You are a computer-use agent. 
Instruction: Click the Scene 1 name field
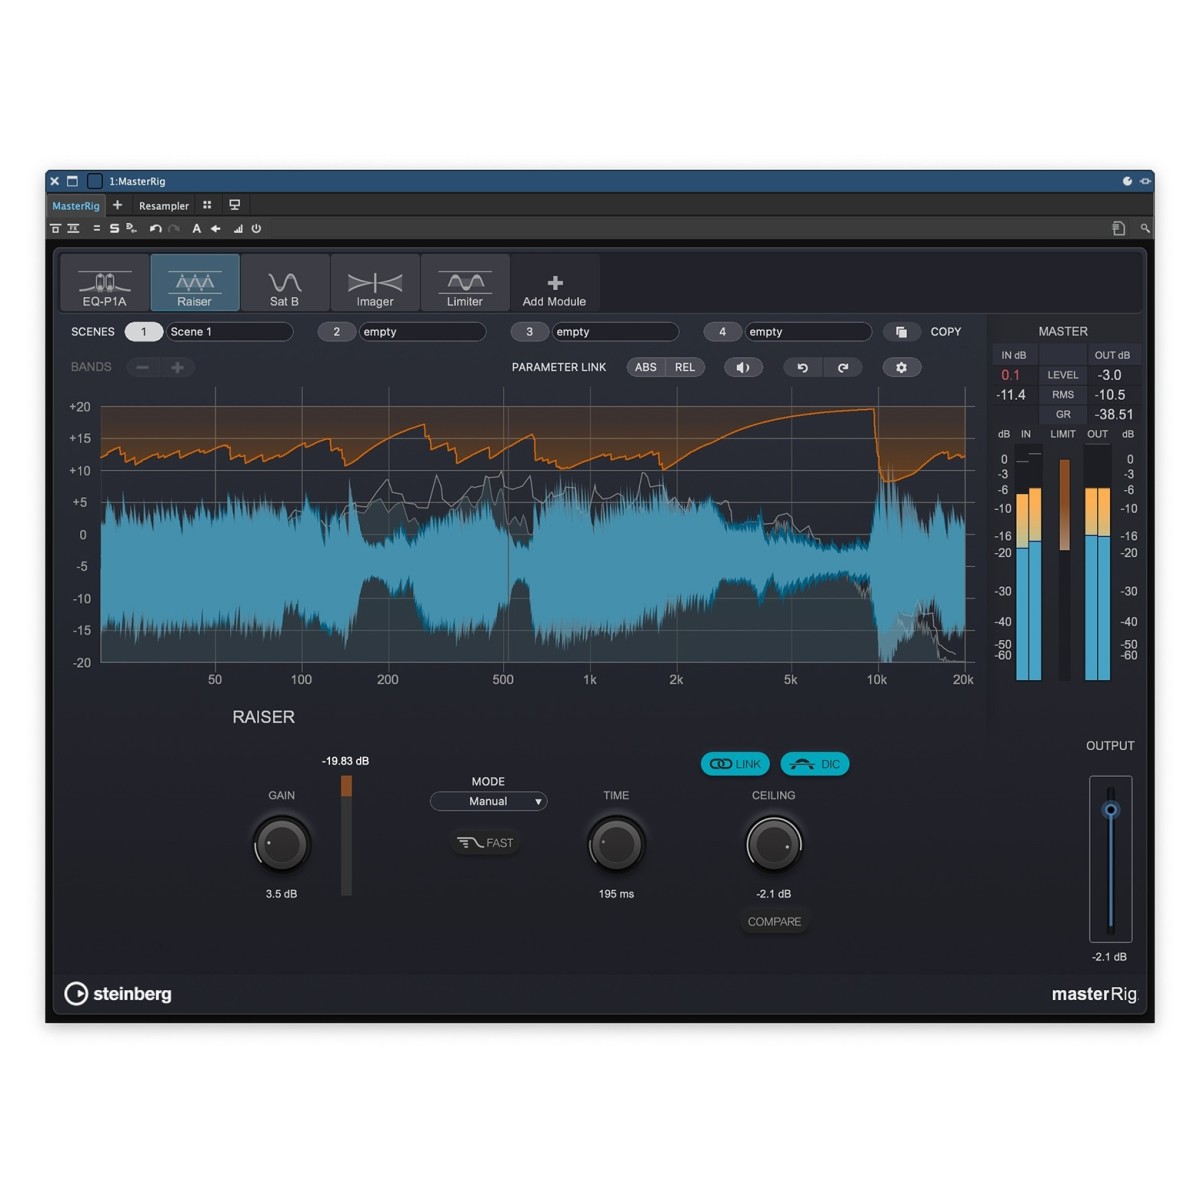tap(229, 332)
